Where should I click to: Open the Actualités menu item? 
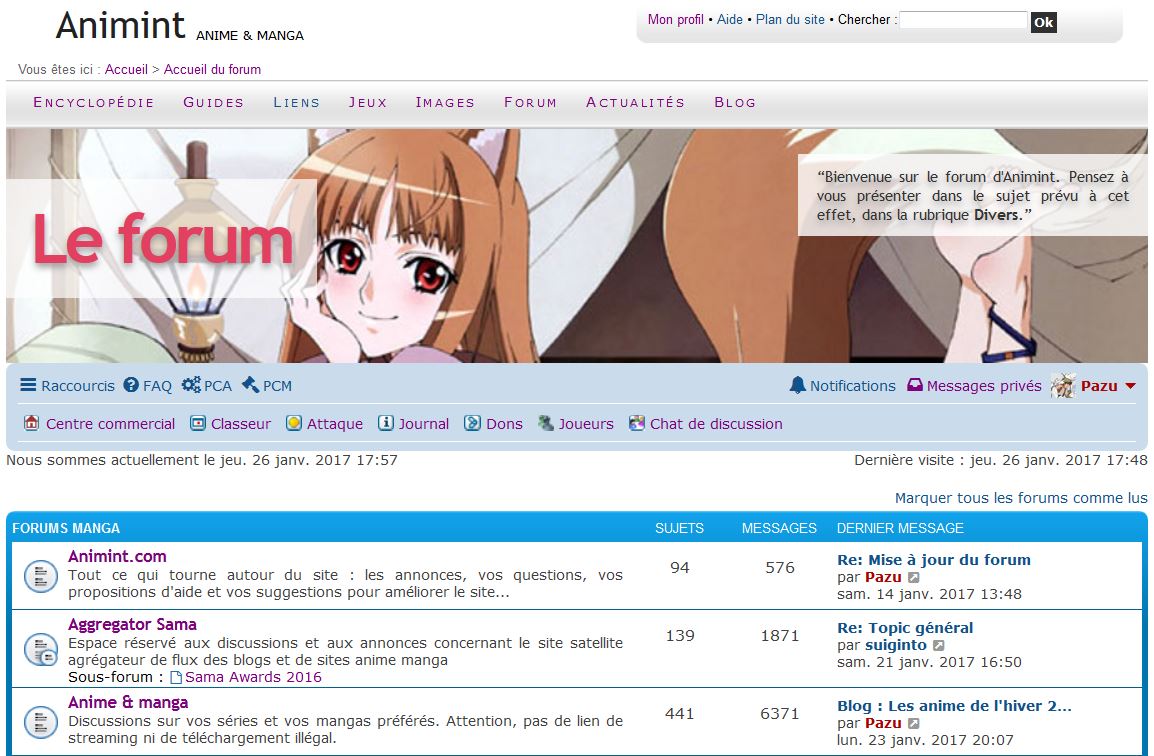[x=635, y=102]
